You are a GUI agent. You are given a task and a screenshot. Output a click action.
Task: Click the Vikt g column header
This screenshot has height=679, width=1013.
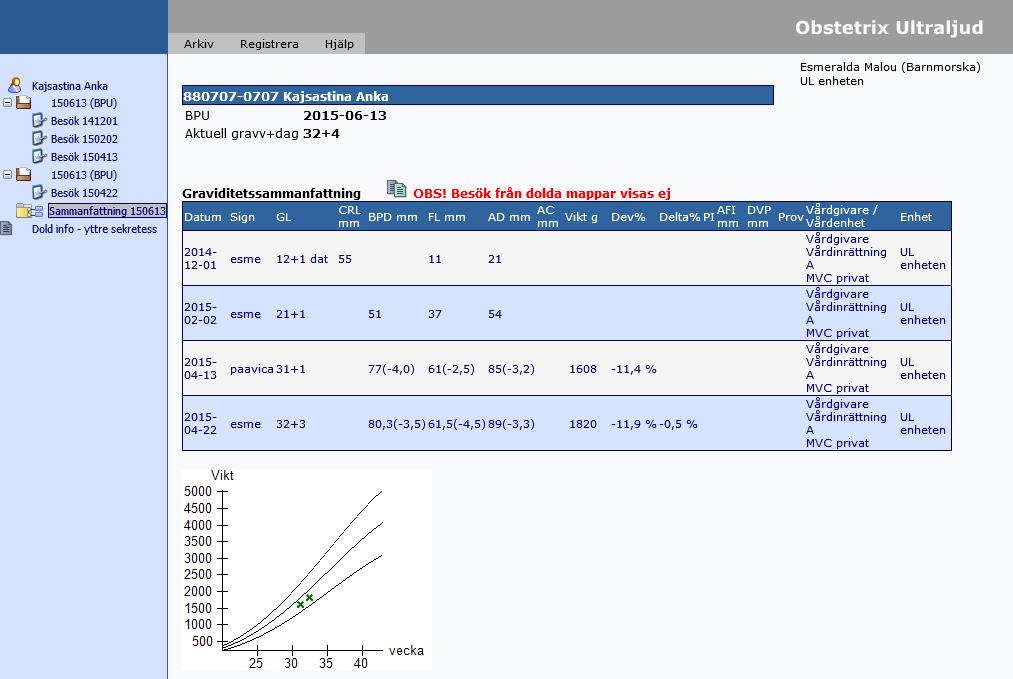[x=581, y=217]
